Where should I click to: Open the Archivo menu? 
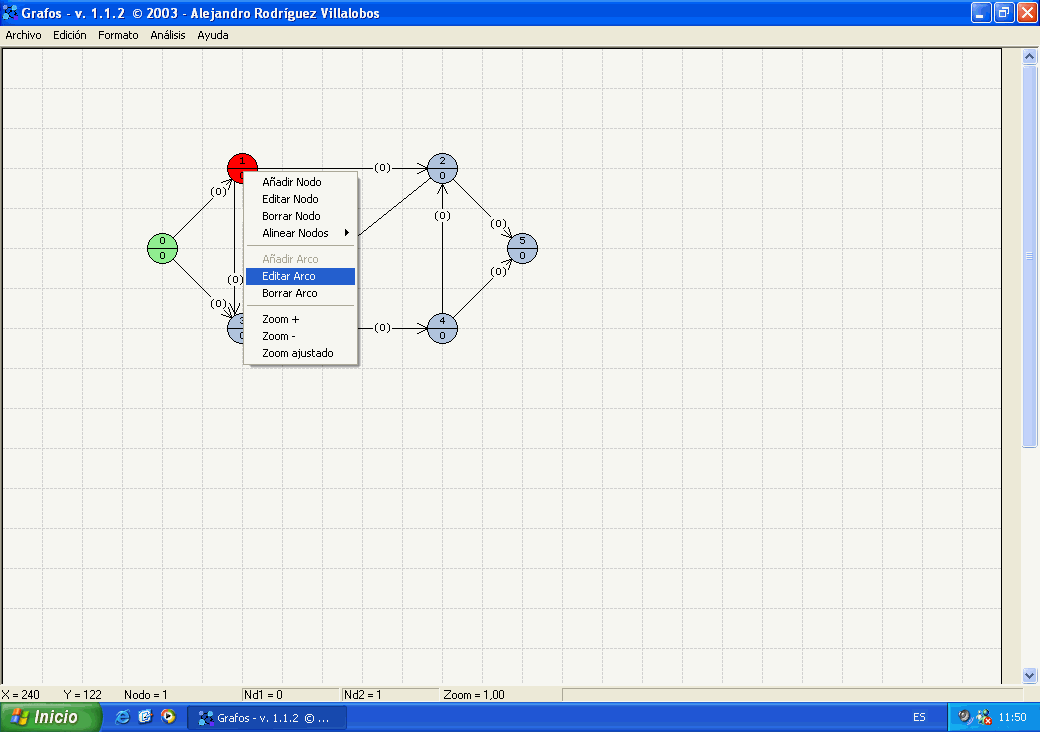point(24,35)
